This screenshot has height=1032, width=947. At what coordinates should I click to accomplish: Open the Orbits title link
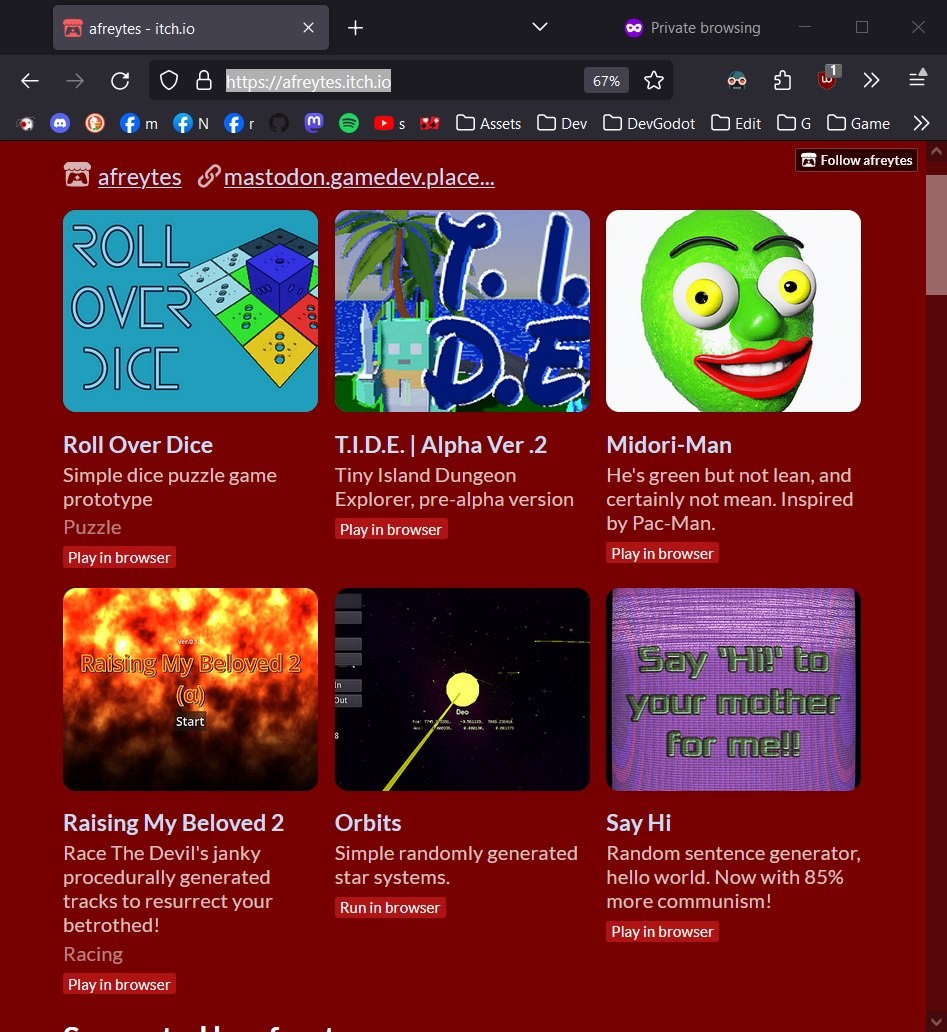pyautogui.click(x=368, y=823)
